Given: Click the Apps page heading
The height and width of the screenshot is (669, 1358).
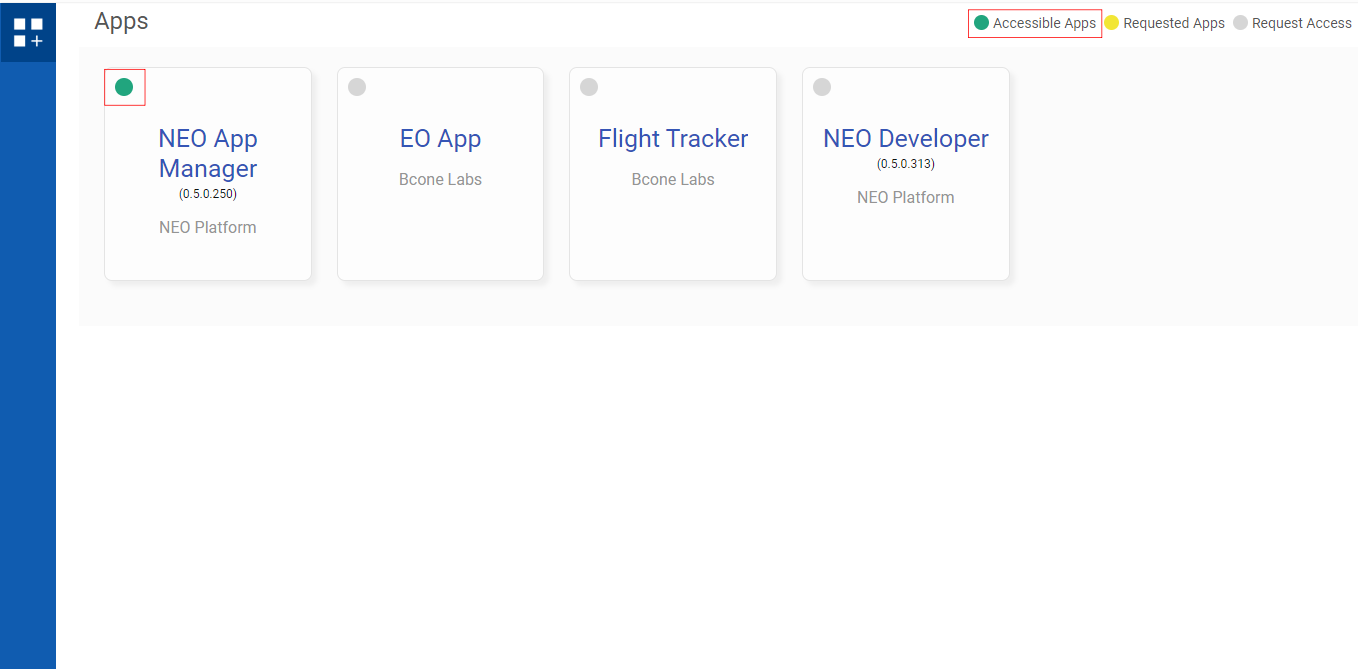Looking at the screenshot, I should coord(121,21).
